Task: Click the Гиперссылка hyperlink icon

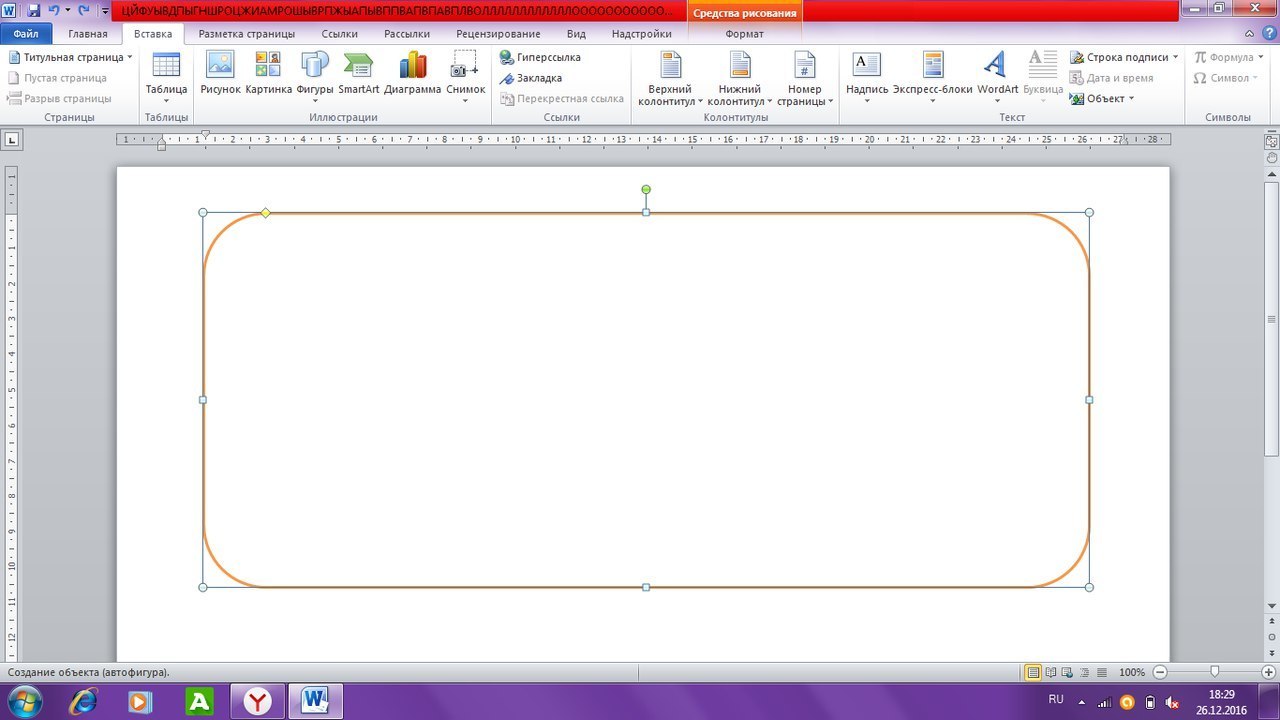Action: pos(540,58)
